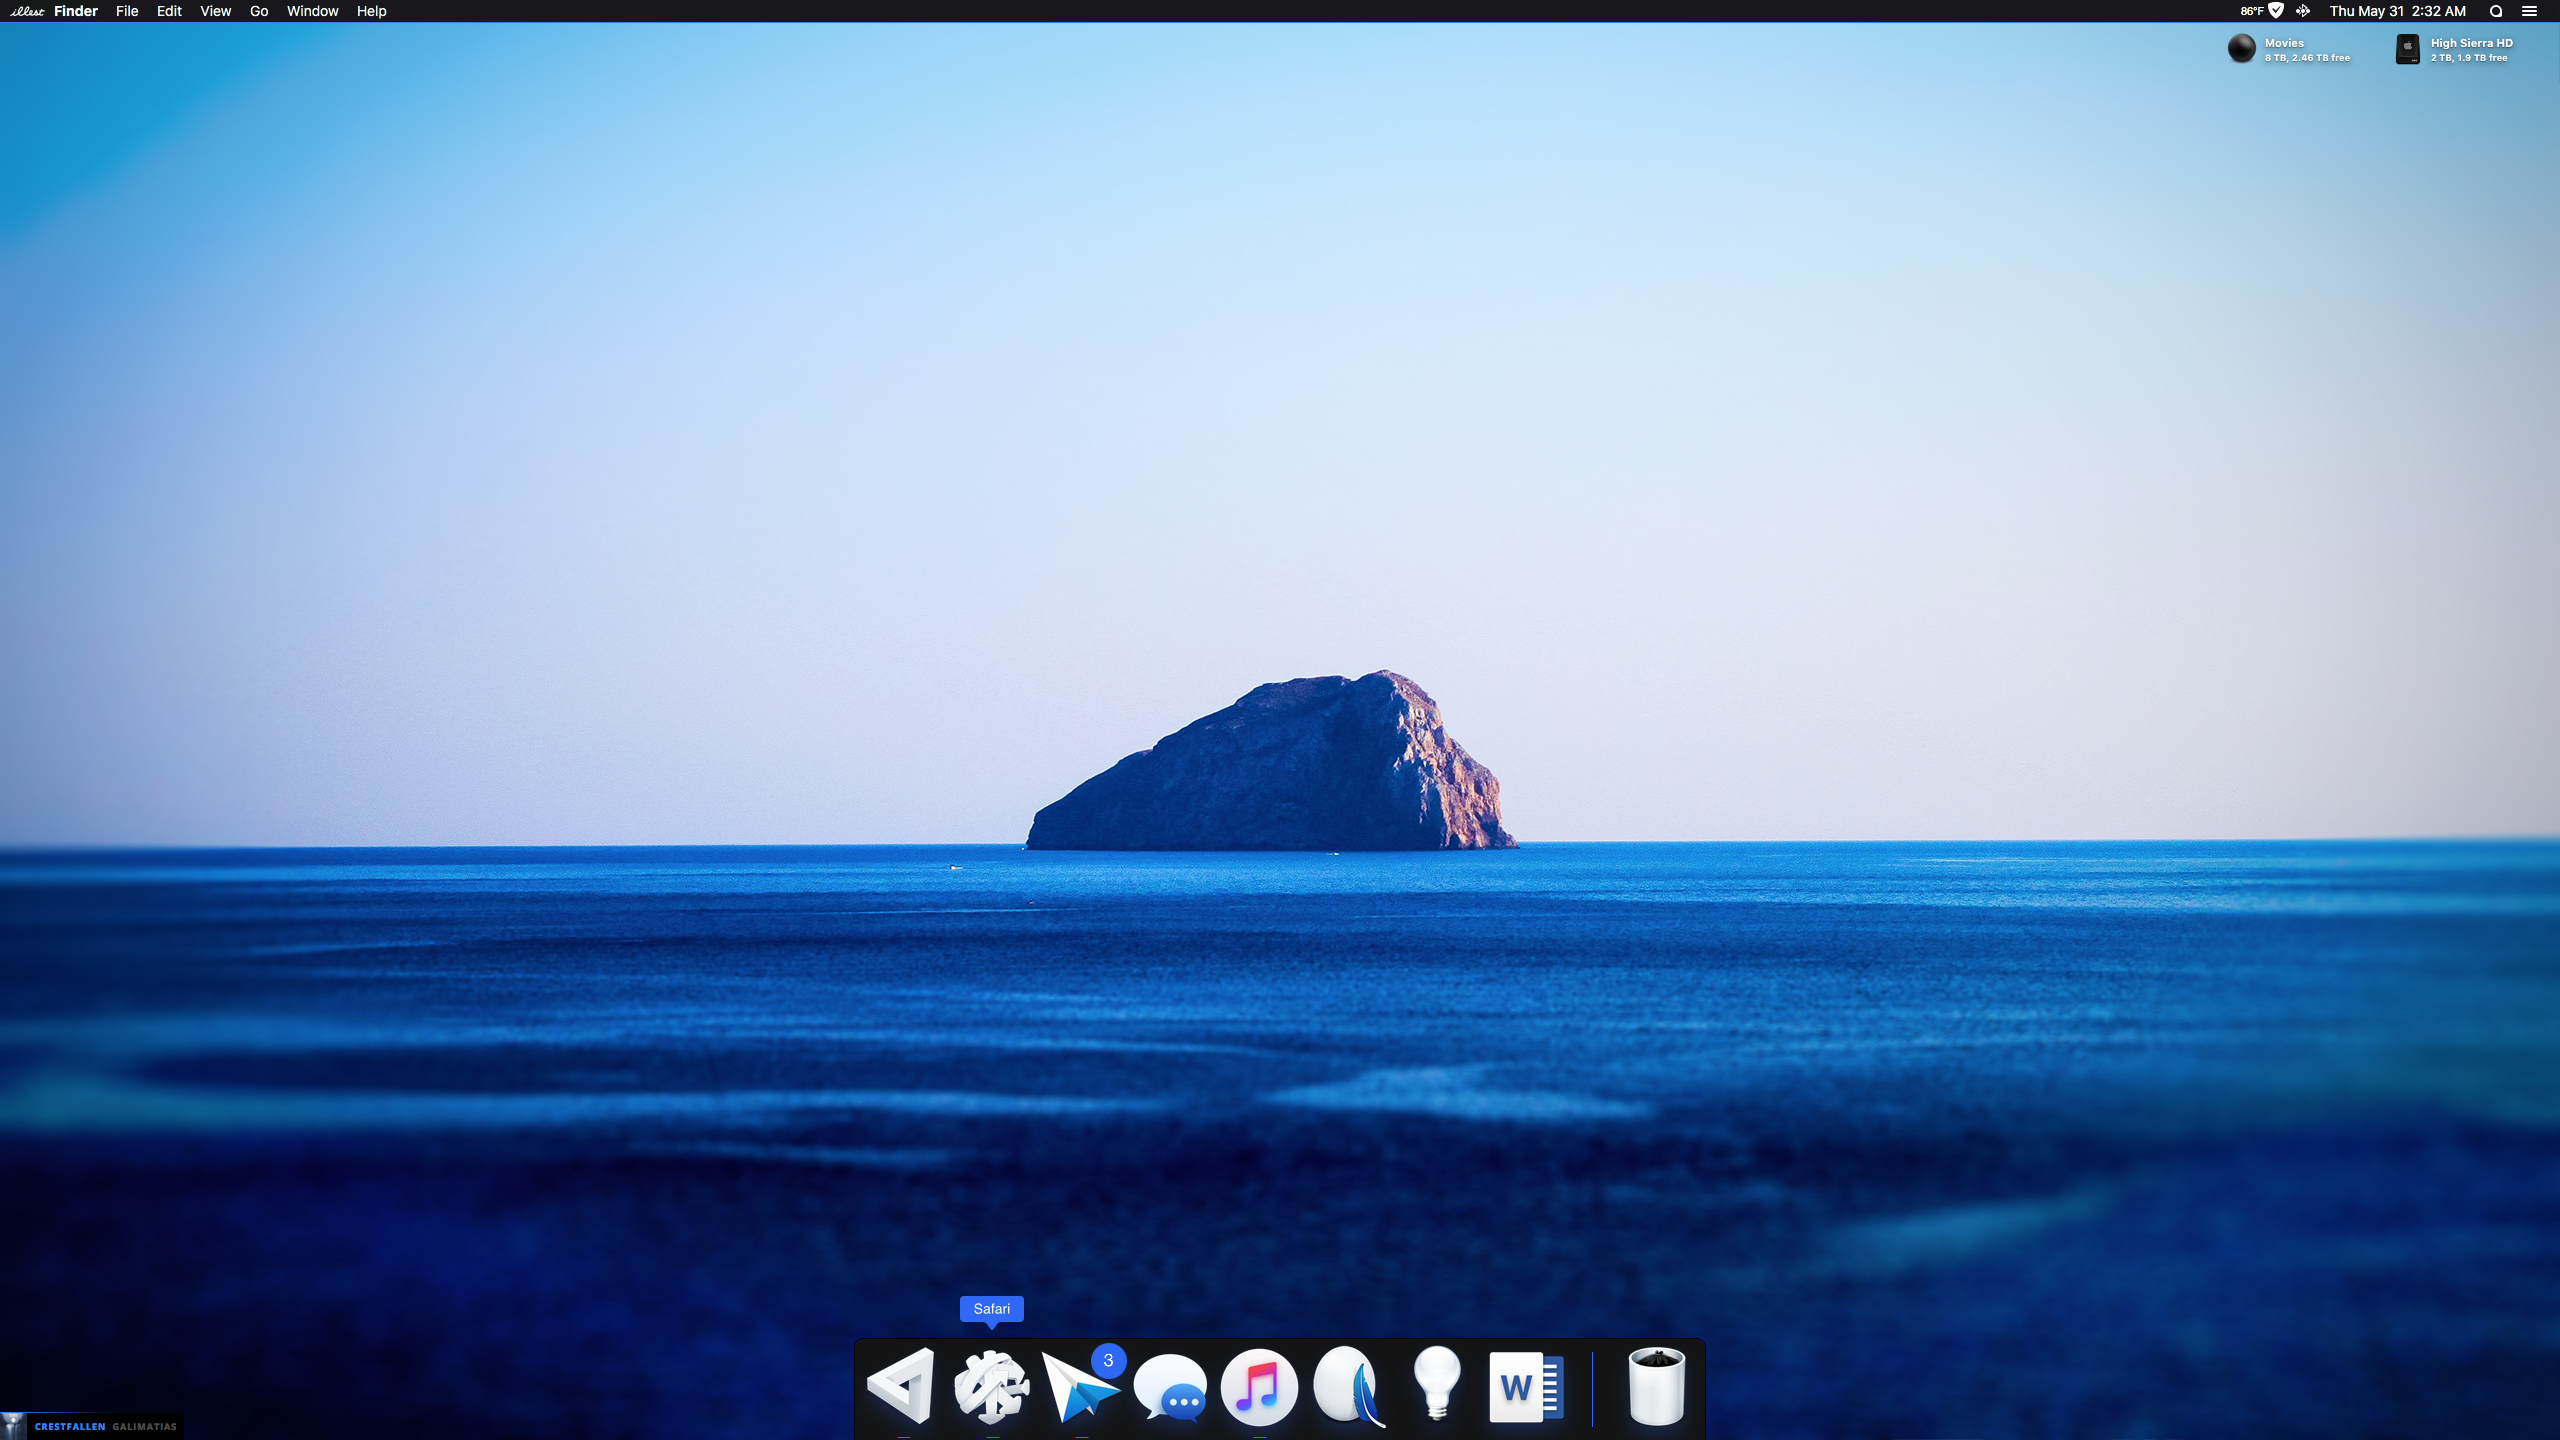Launch Messages from the dock
The height and width of the screenshot is (1440, 2560).
coord(1170,1387)
